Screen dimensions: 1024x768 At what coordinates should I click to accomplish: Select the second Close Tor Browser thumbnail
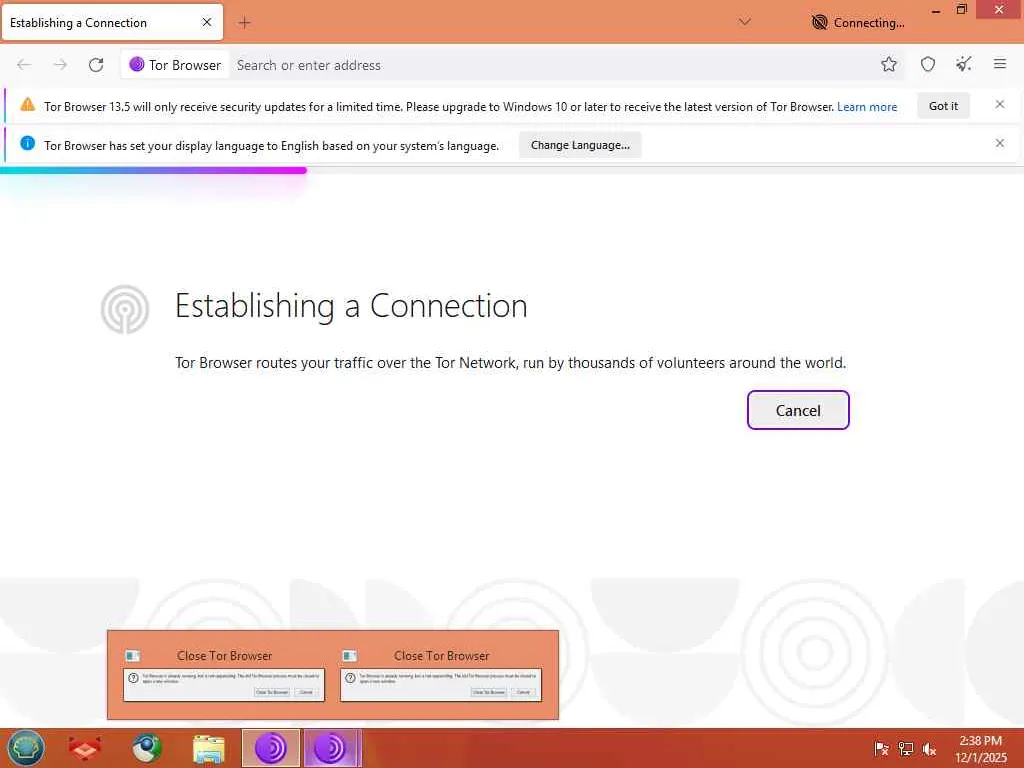click(x=441, y=676)
